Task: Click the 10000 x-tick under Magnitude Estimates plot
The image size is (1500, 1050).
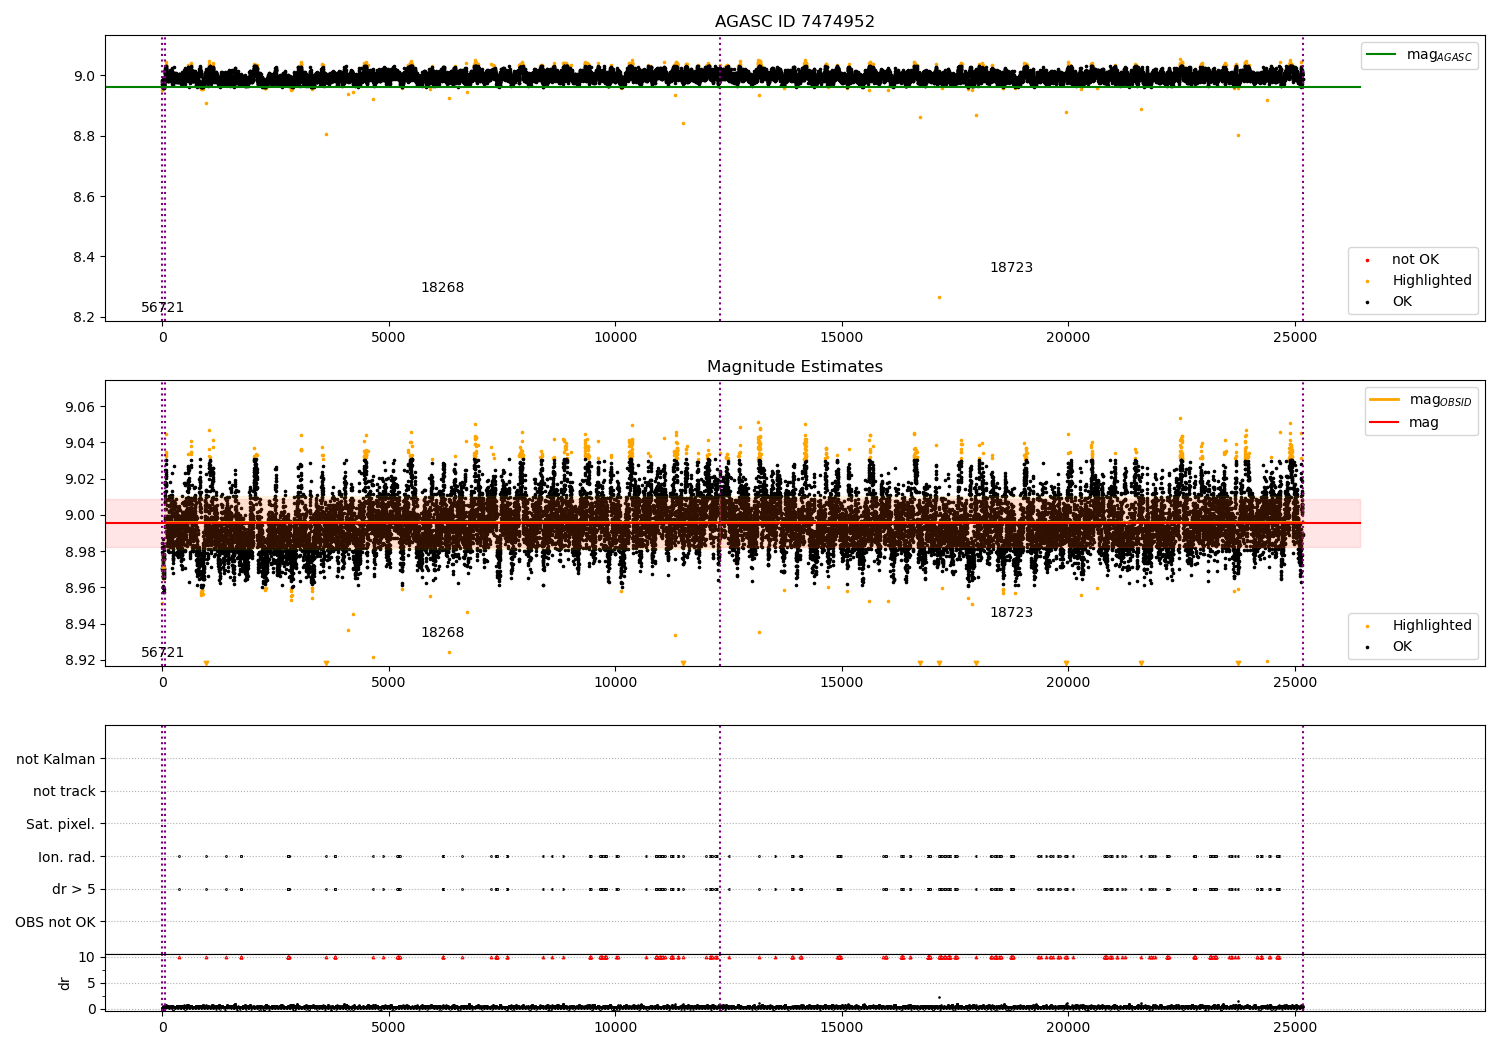Action: click(615, 683)
